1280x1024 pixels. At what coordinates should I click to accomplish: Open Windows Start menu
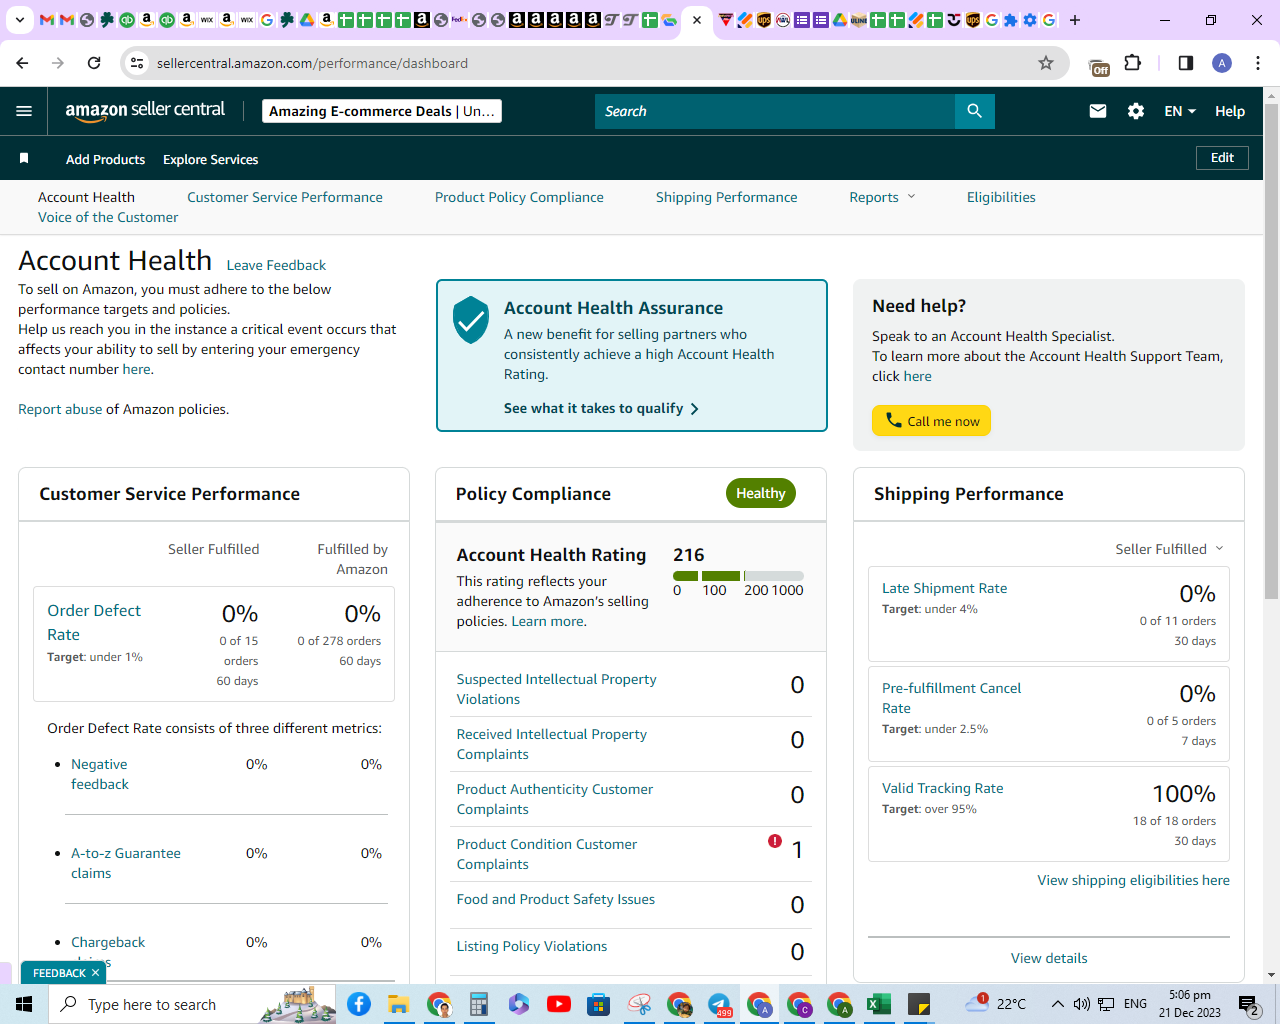24,1004
